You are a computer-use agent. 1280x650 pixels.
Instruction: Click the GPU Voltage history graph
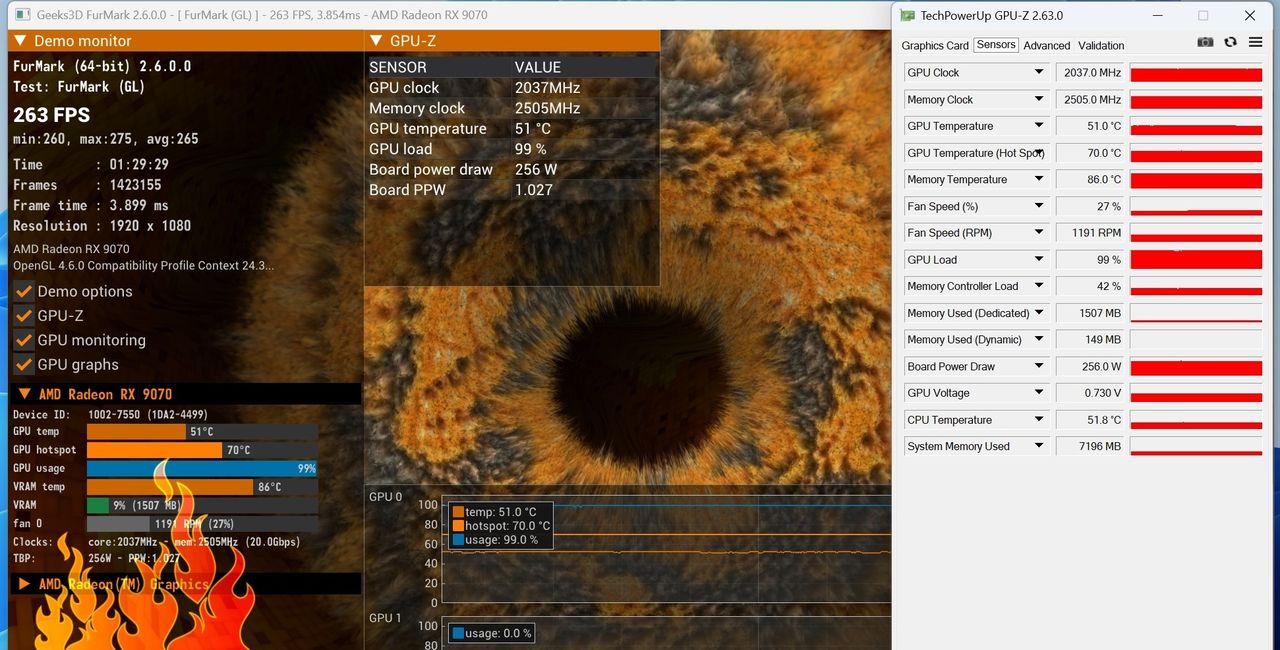(x=1196, y=393)
